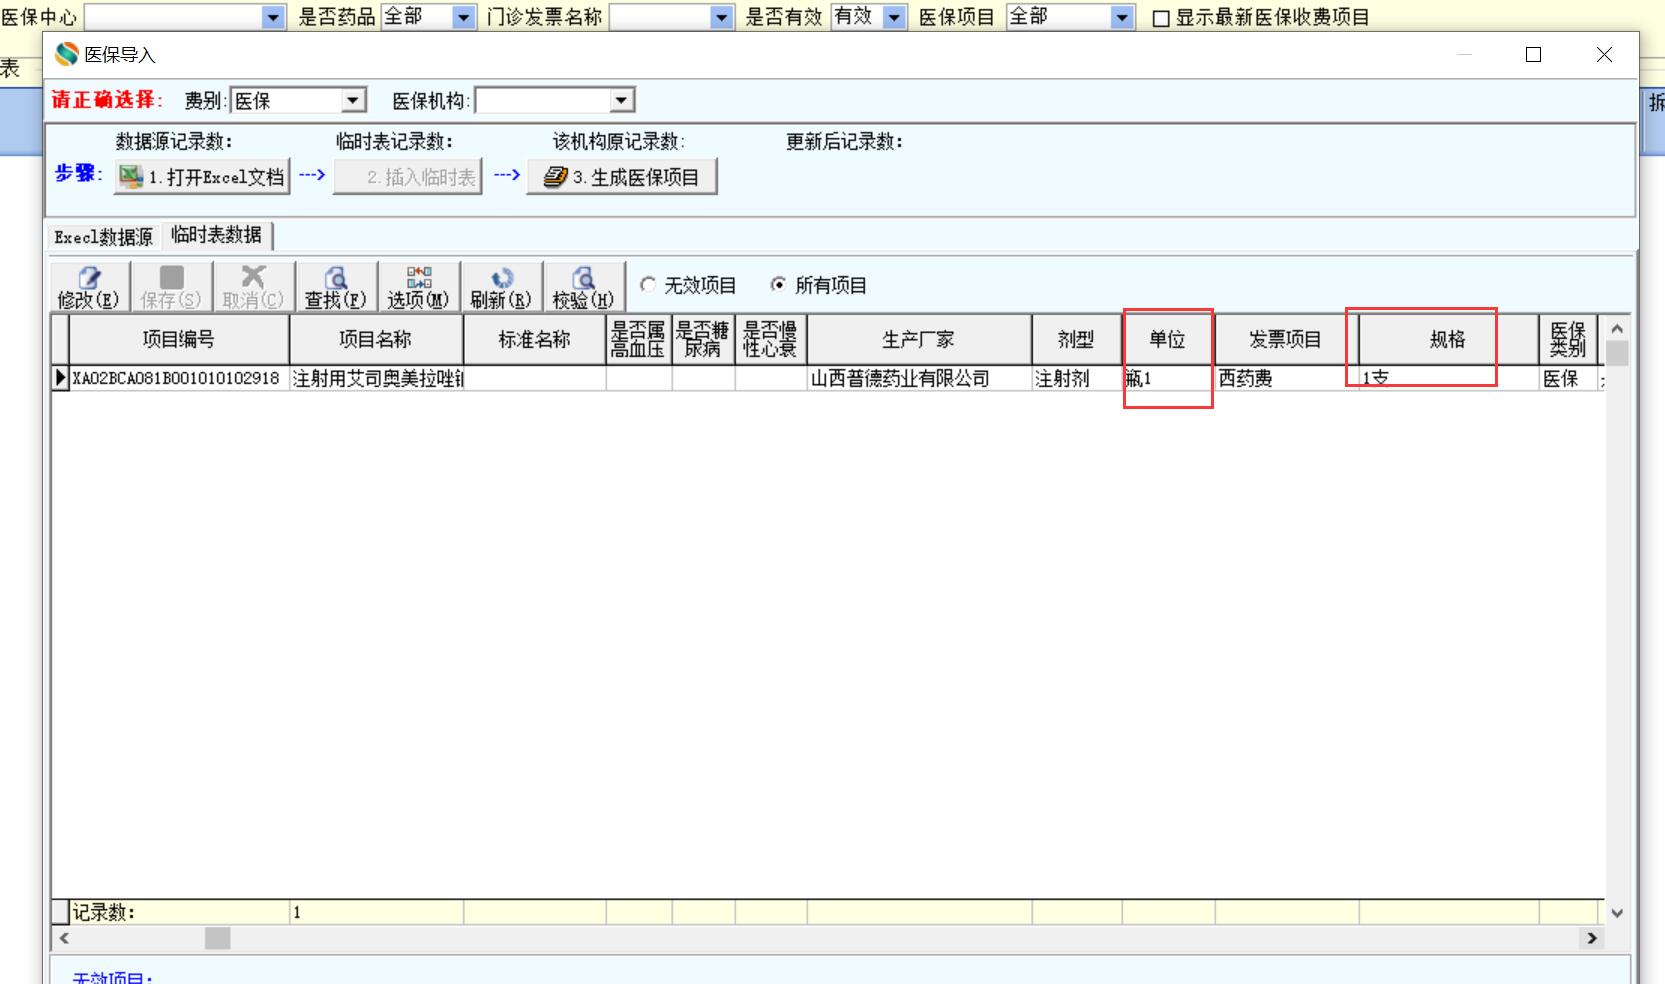Open the 查找(F) search tool
1665x984 pixels.
point(336,287)
